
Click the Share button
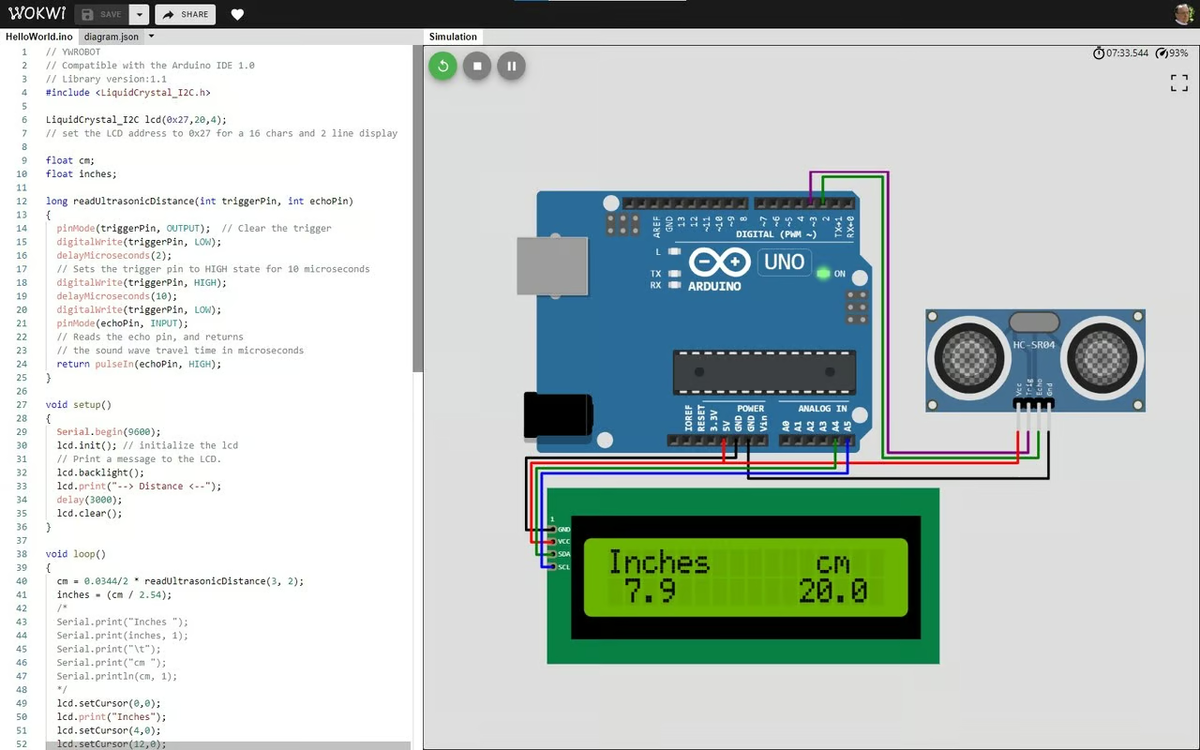pyautogui.click(x=185, y=15)
